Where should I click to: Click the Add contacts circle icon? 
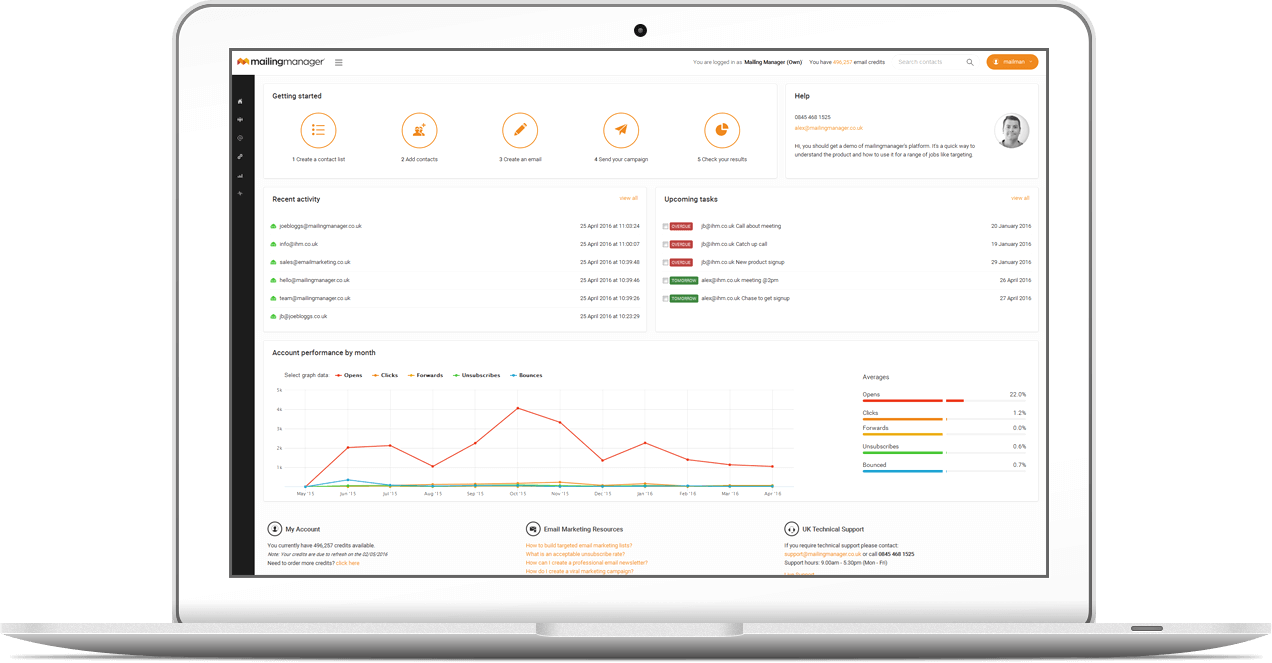pyautogui.click(x=419, y=130)
